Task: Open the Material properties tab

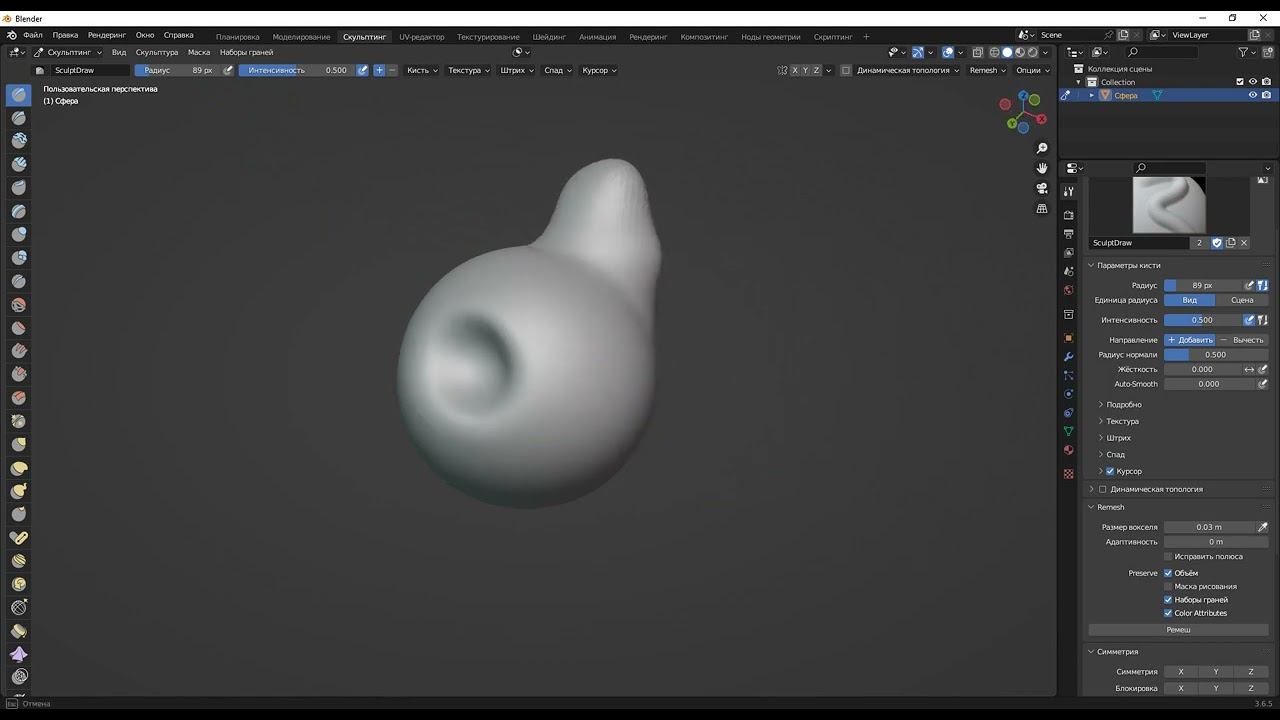Action: 1069,450
